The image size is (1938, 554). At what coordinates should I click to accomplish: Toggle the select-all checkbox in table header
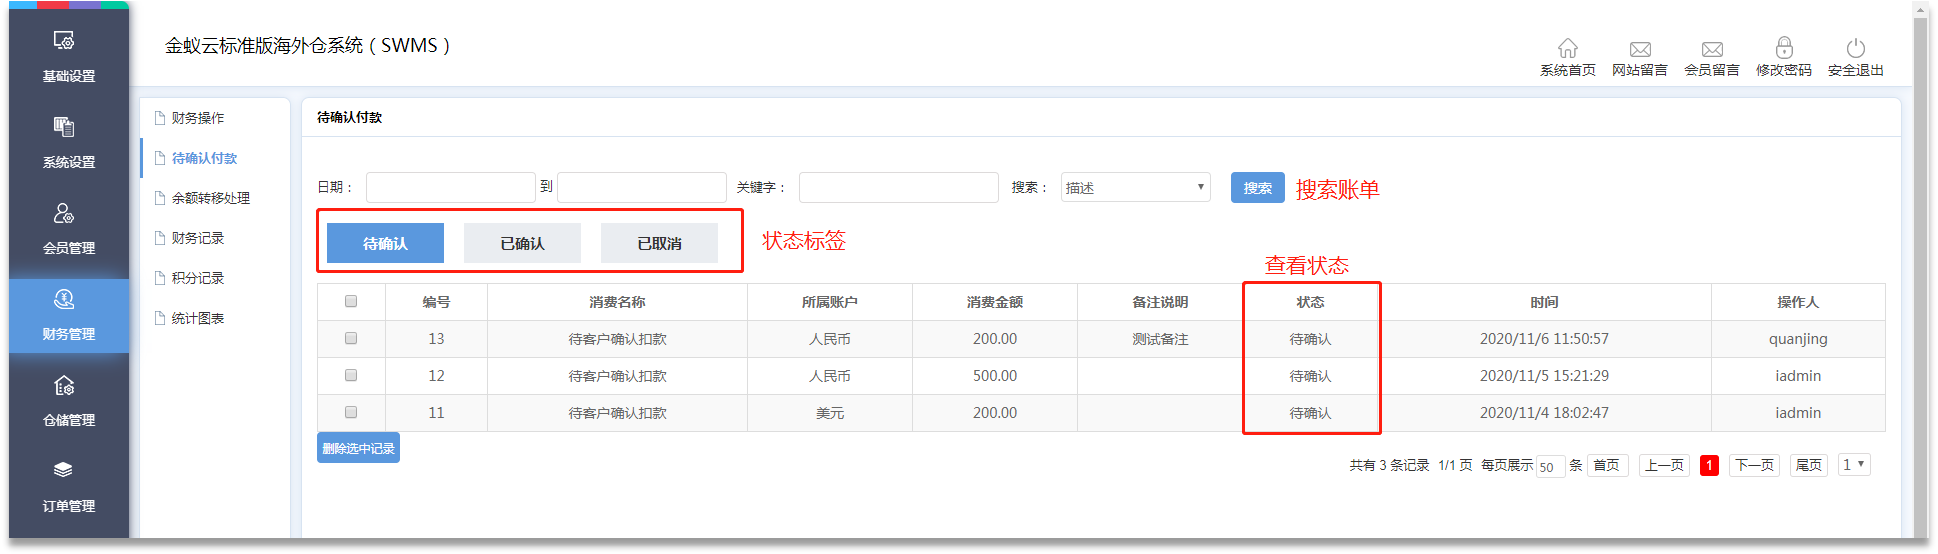click(x=351, y=302)
